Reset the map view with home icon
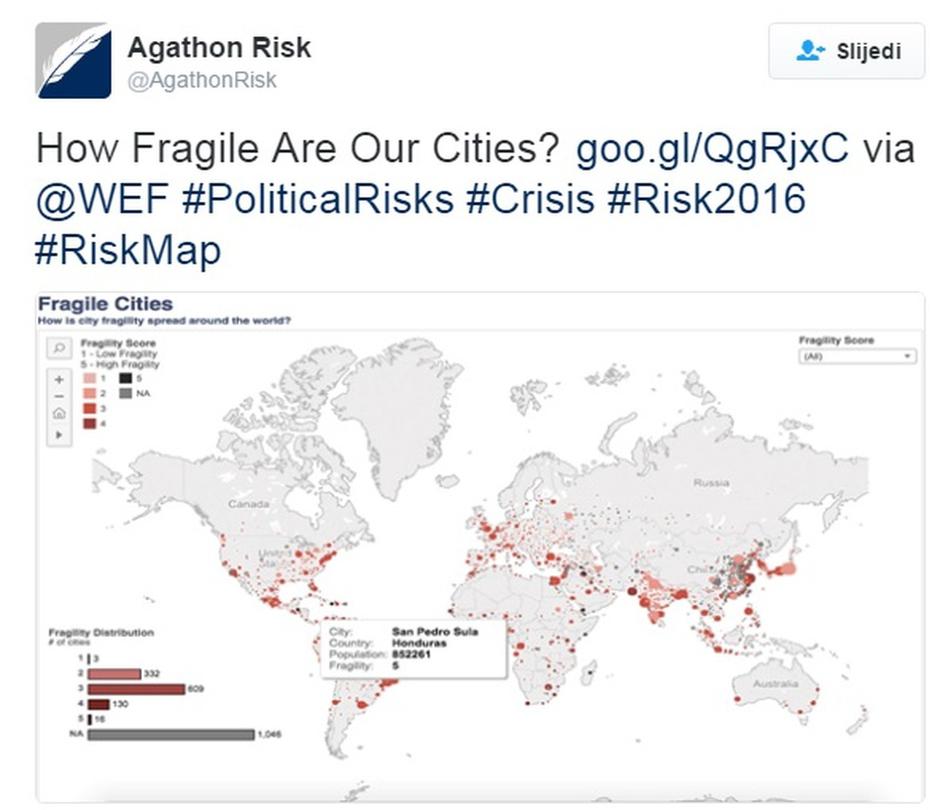This screenshot has width=940, height=810. 59,413
